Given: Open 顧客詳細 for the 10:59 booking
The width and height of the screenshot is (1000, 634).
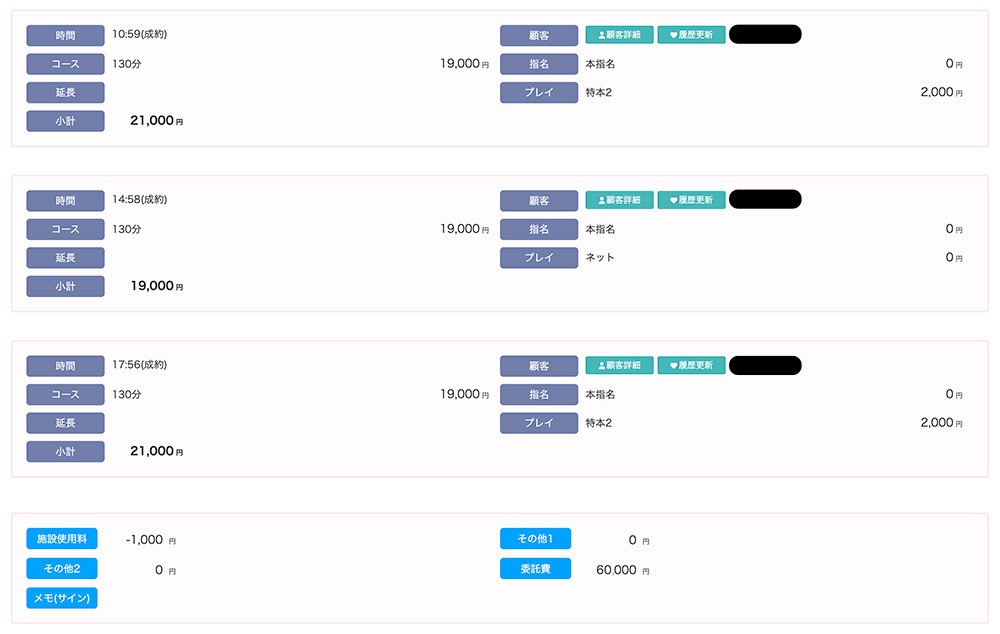Looking at the screenshot, I should click(619, 35).
